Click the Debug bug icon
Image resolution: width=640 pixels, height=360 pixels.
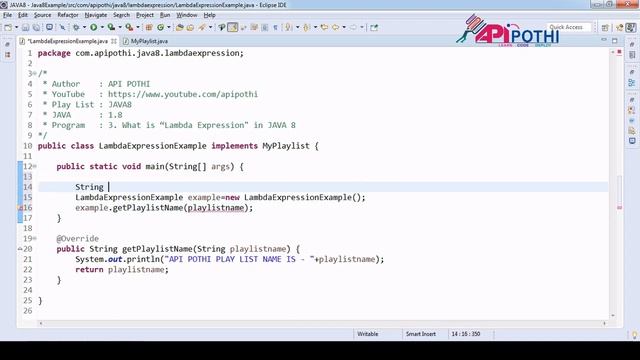click(76, 27)
